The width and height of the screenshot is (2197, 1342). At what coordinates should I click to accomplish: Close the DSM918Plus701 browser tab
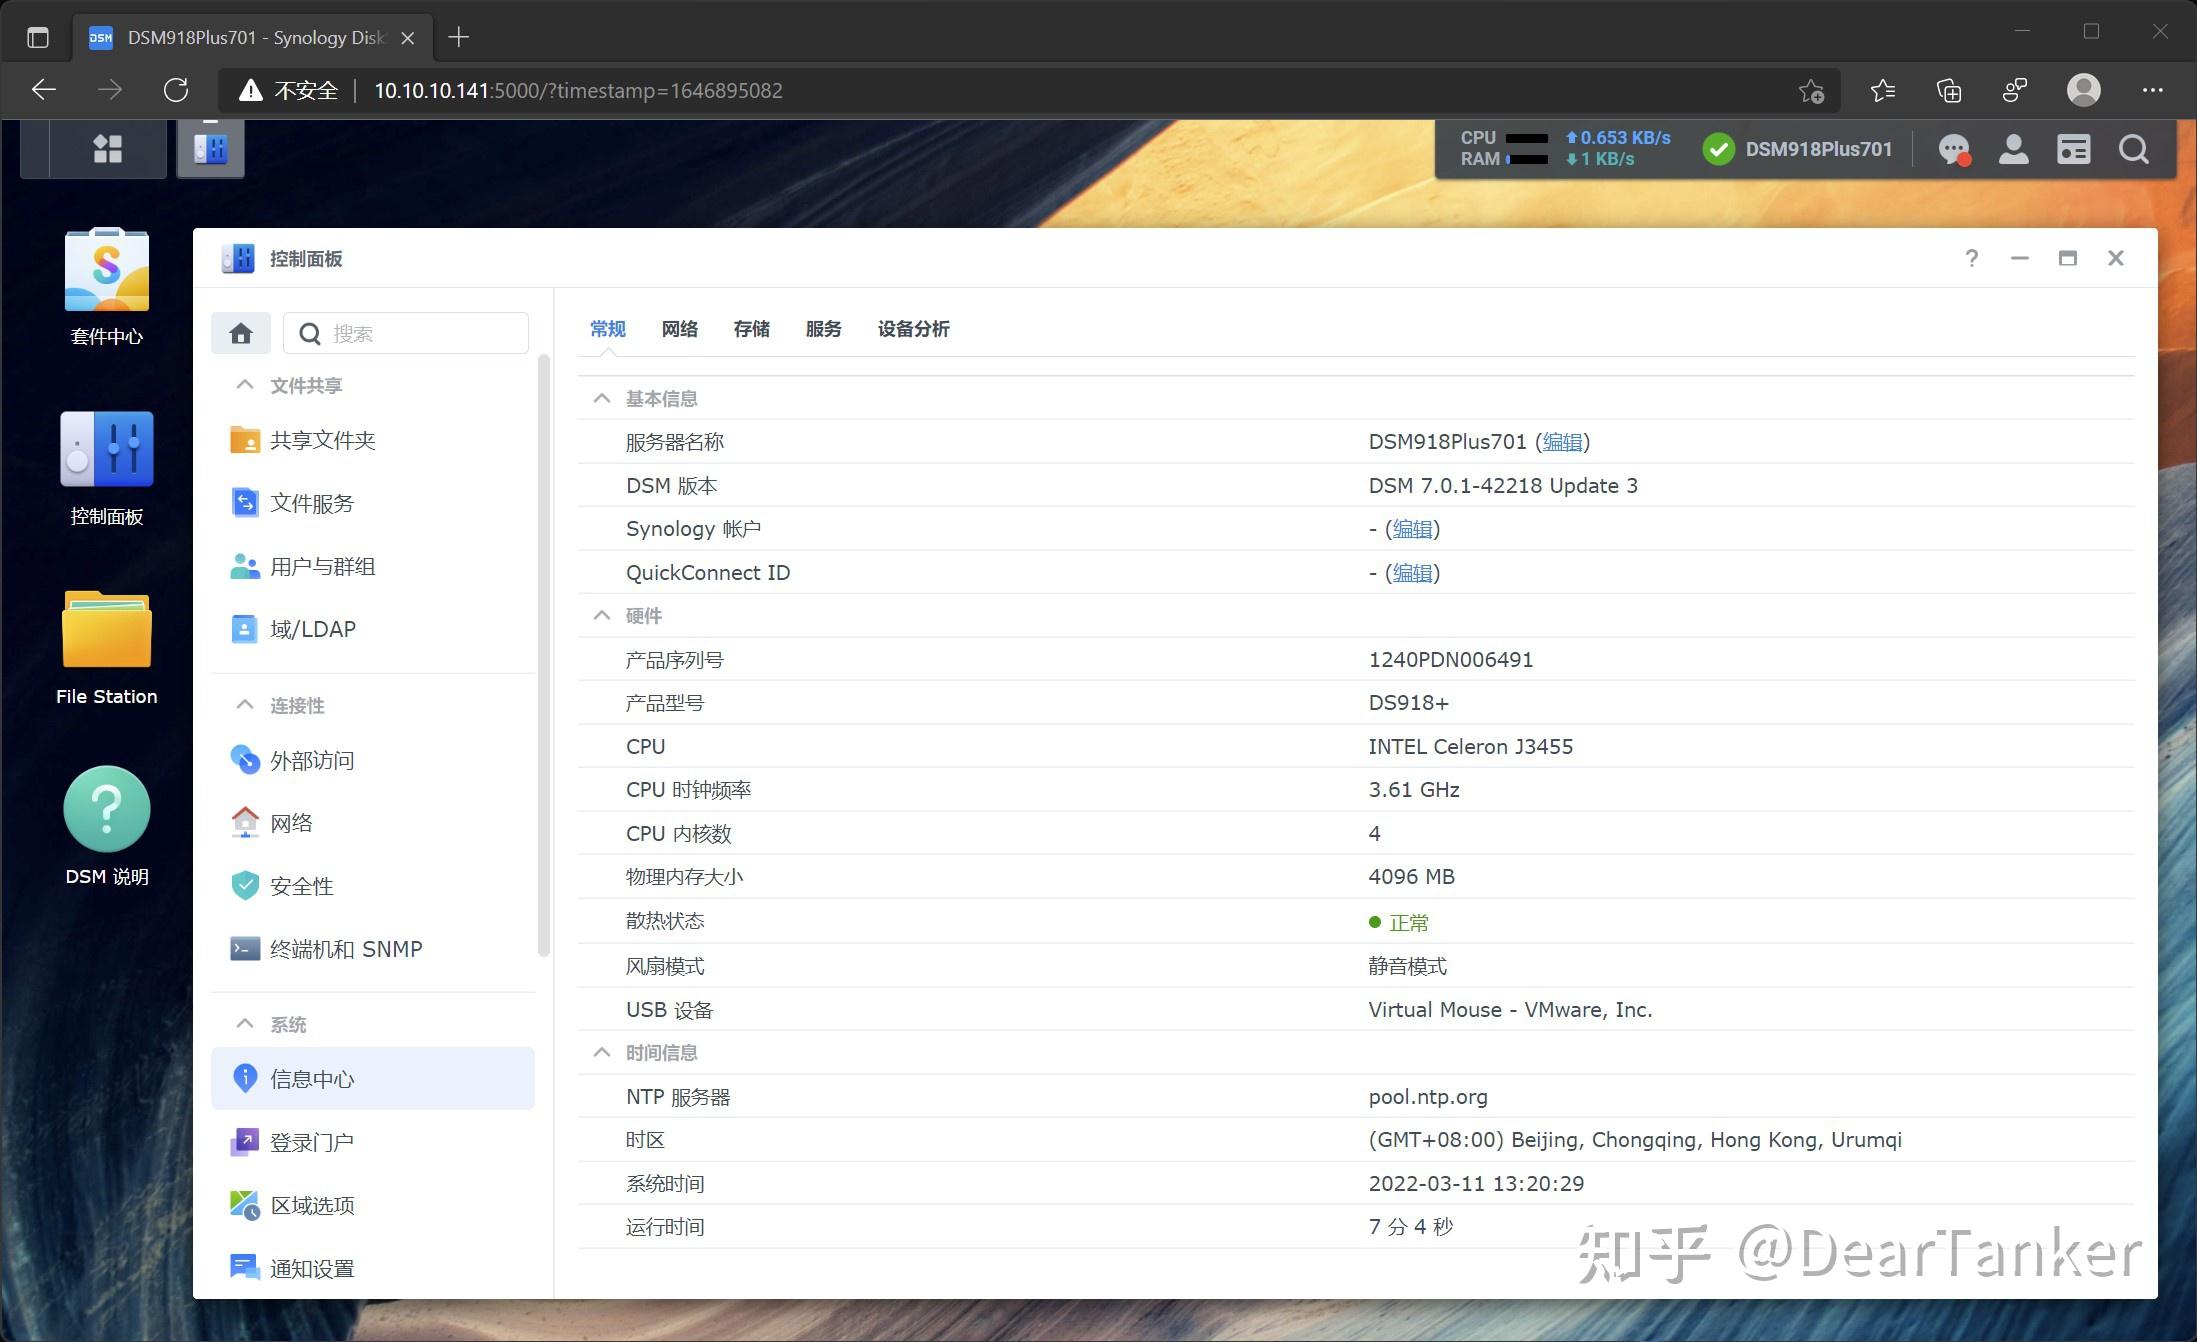click(x=407, y=38)
